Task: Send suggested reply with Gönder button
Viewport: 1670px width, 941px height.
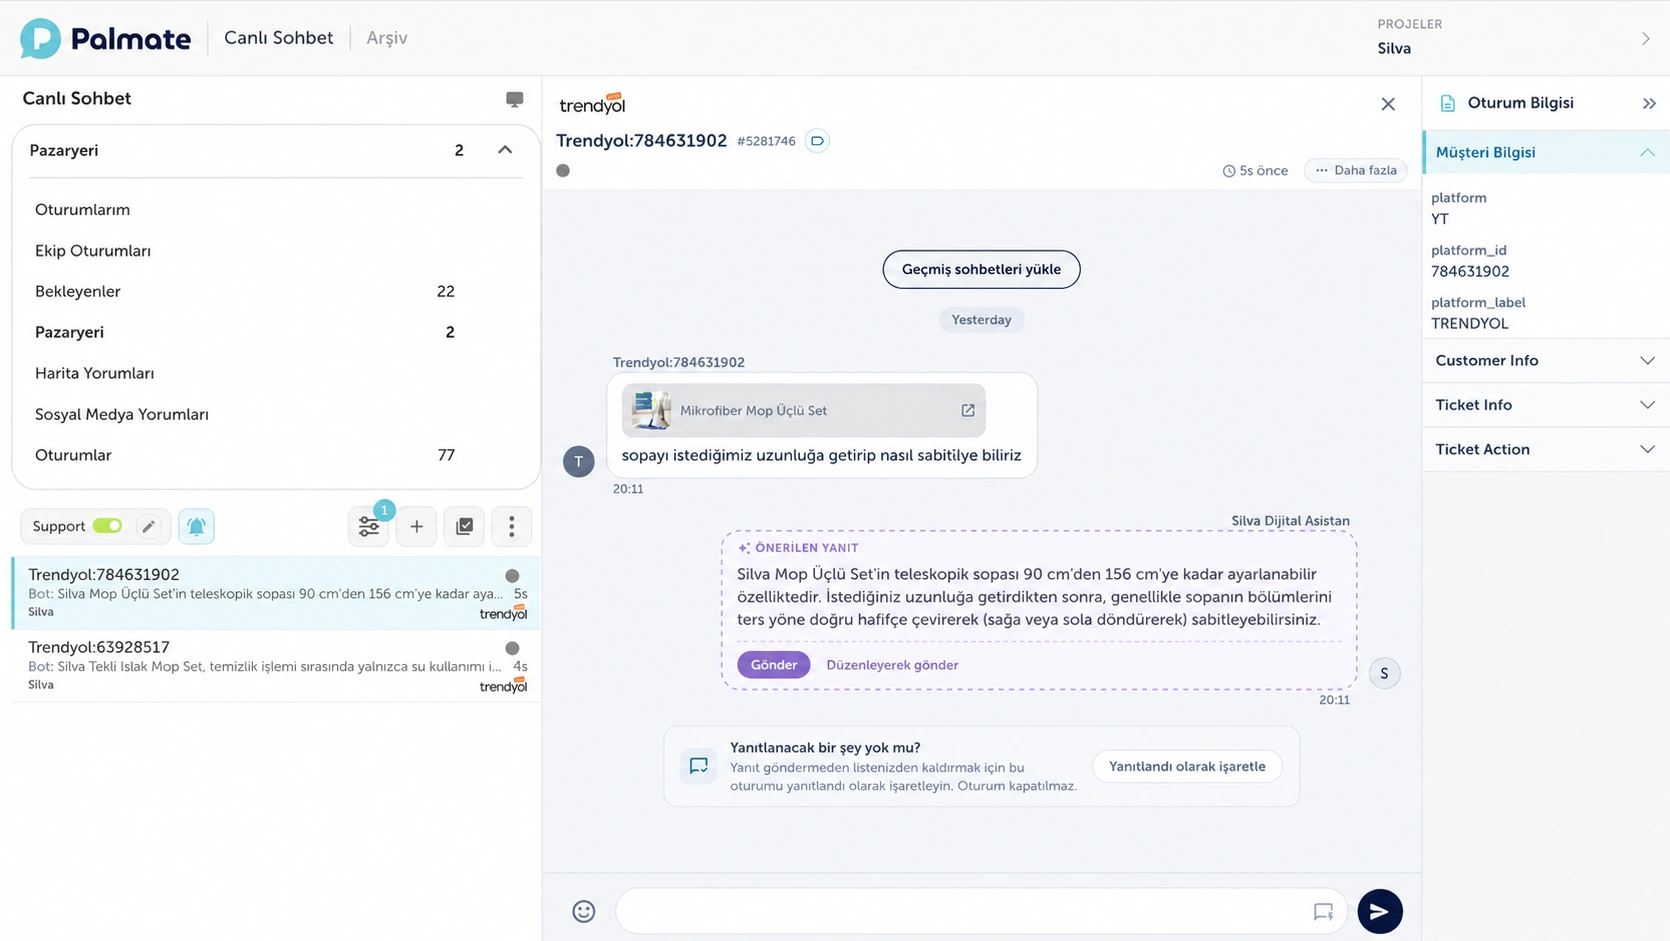Action: coord(774,665)
